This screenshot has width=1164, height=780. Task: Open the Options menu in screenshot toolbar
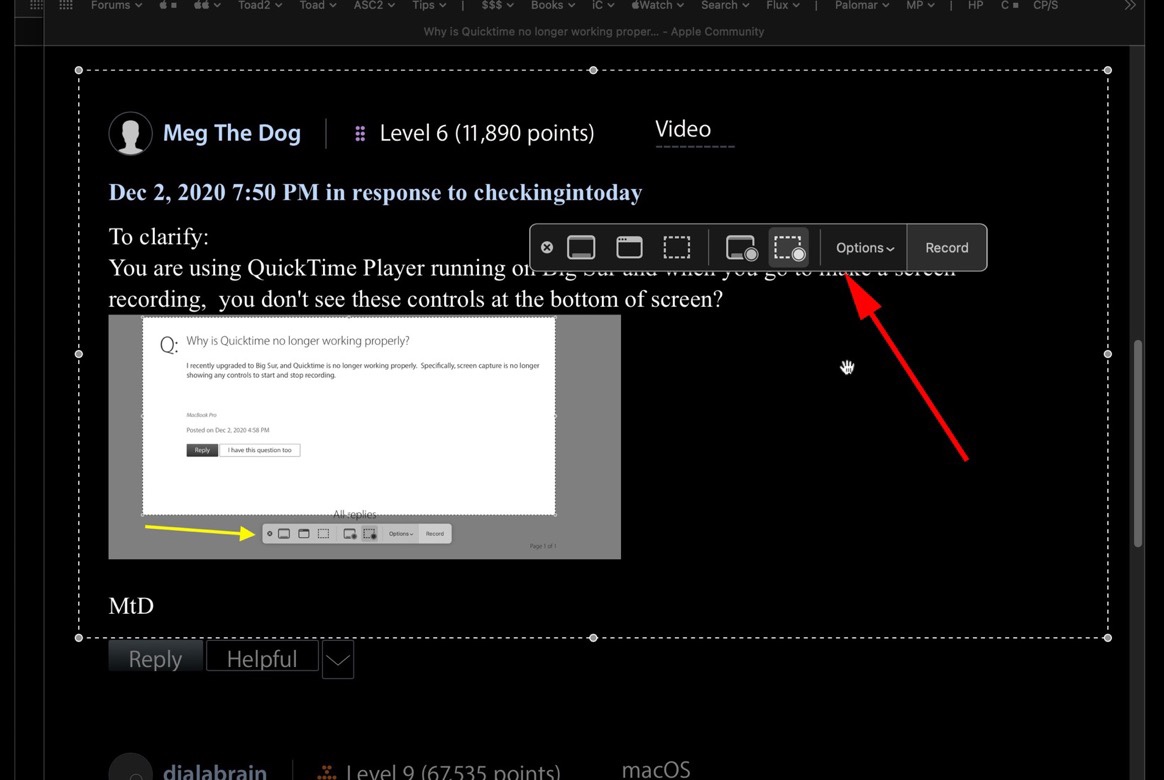865,248
